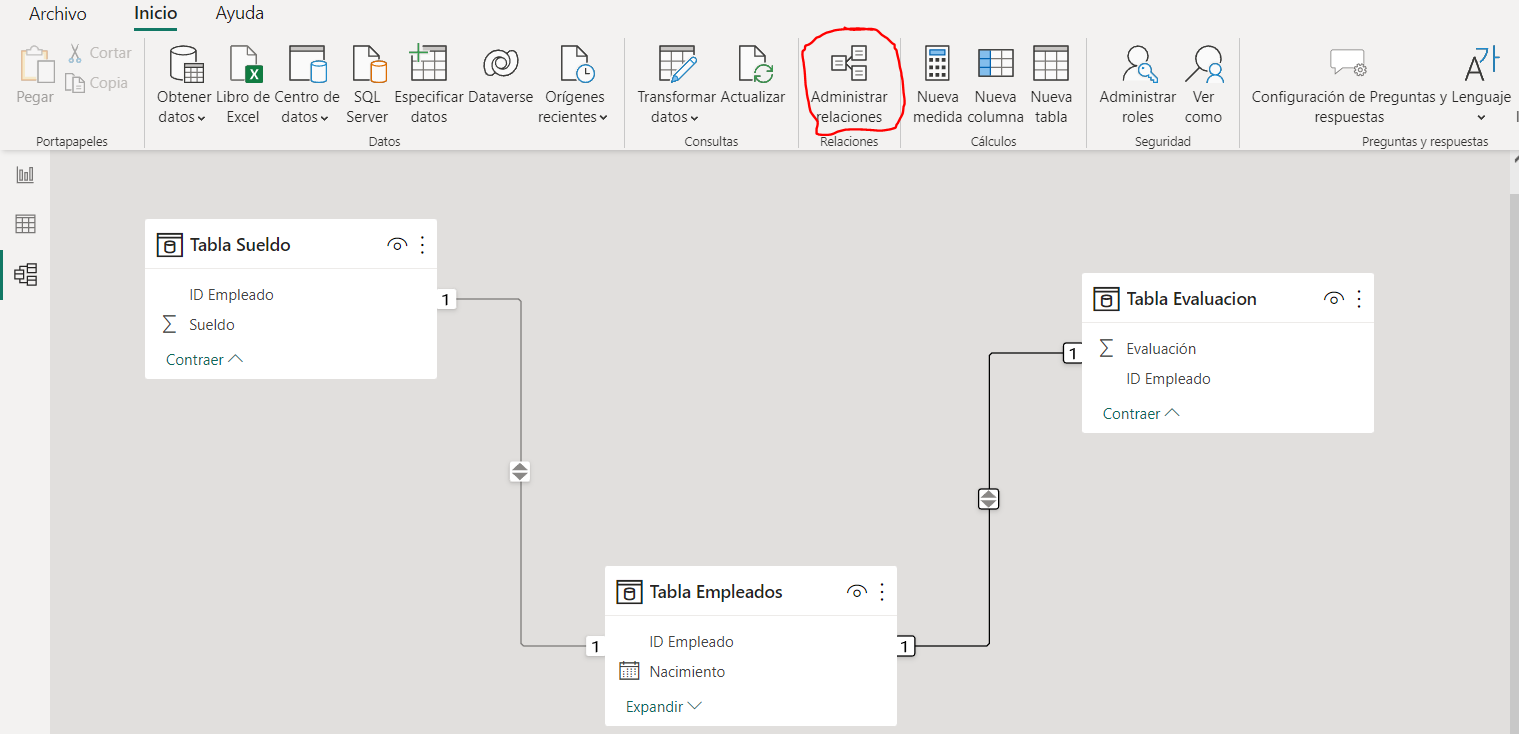Import from Libro de Excel
This screenshot has height=734, width=1519.
243,85
